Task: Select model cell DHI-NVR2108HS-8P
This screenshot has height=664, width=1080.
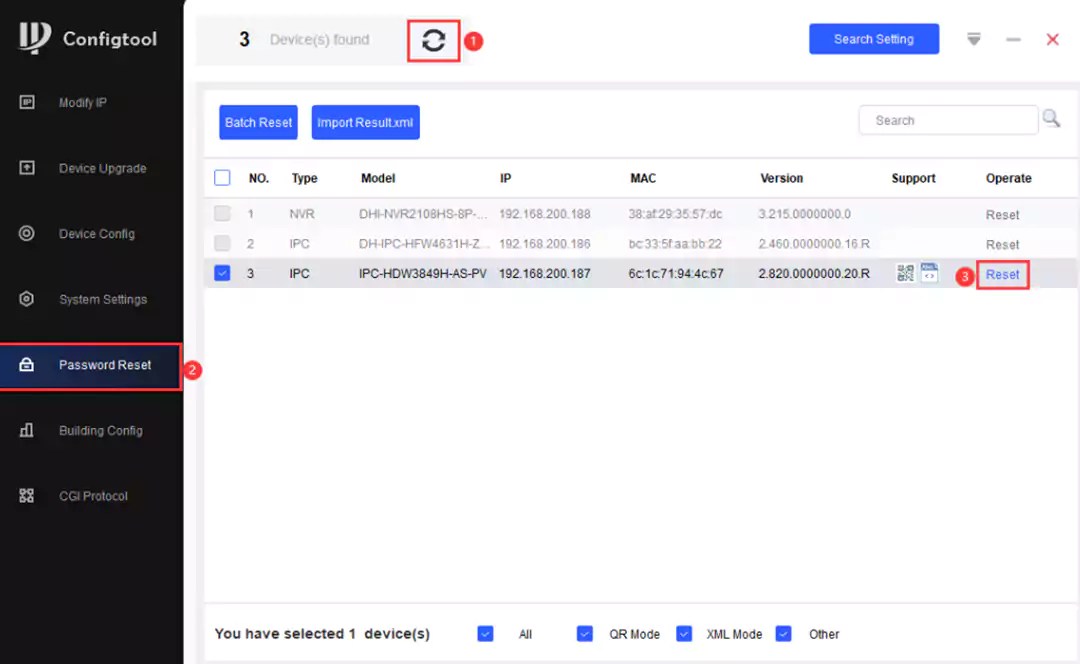Action: coord(423,214)
